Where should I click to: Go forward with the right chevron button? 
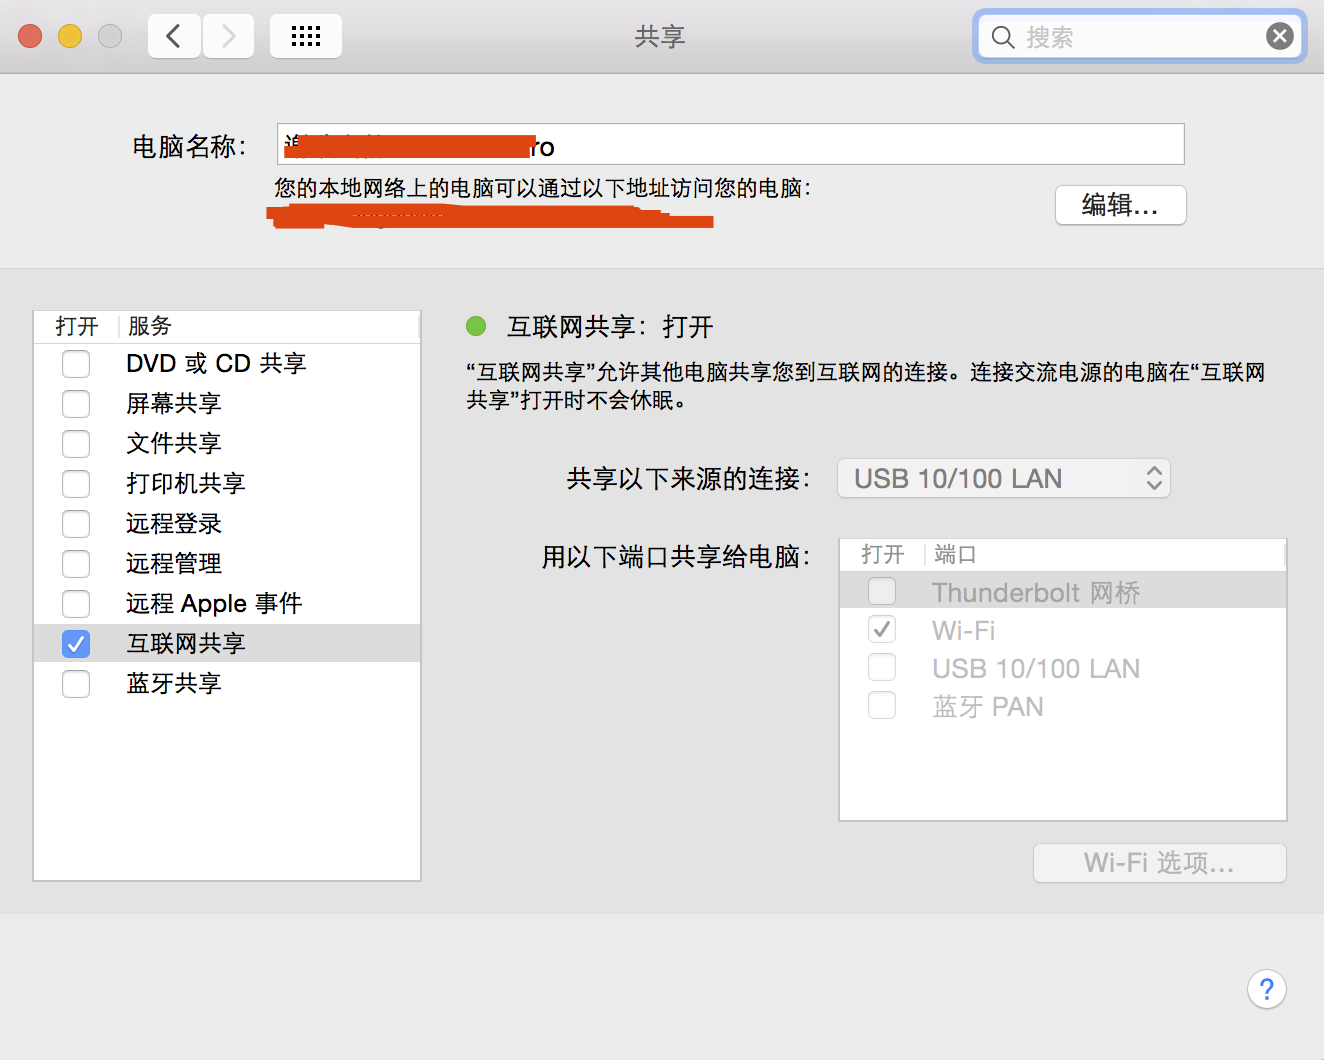228,37
